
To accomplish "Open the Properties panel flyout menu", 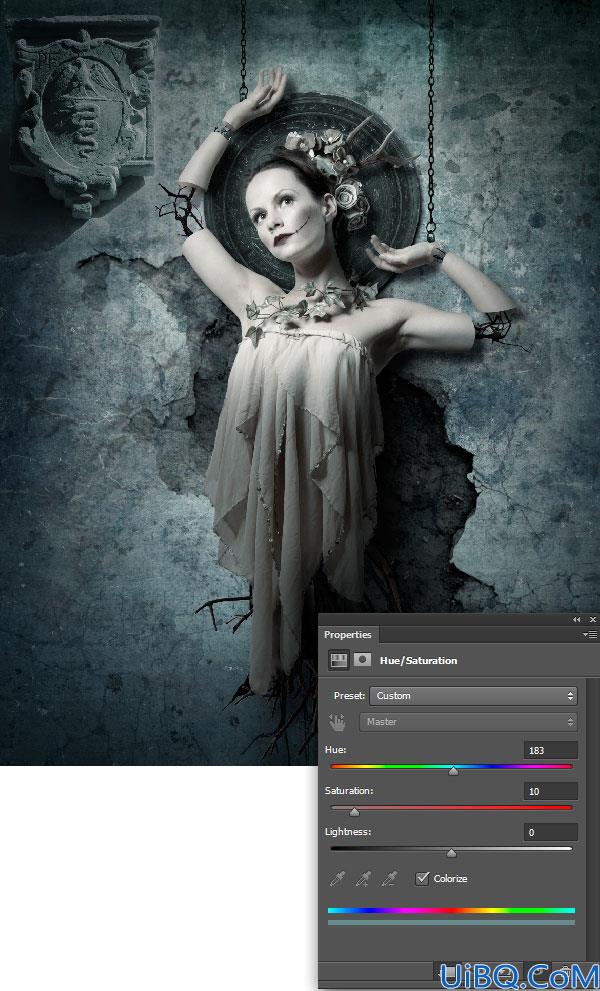I will pos(589,635).
